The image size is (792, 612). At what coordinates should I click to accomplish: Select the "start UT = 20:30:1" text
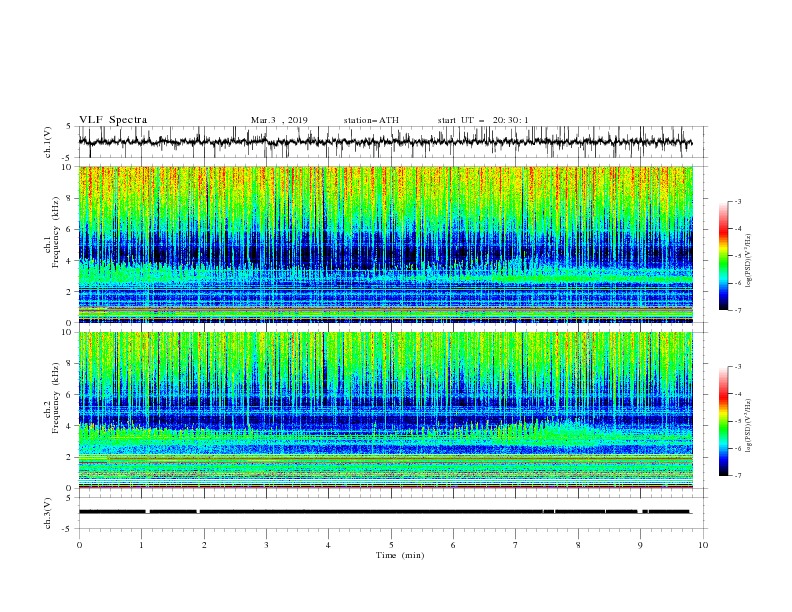pos(483,120)
